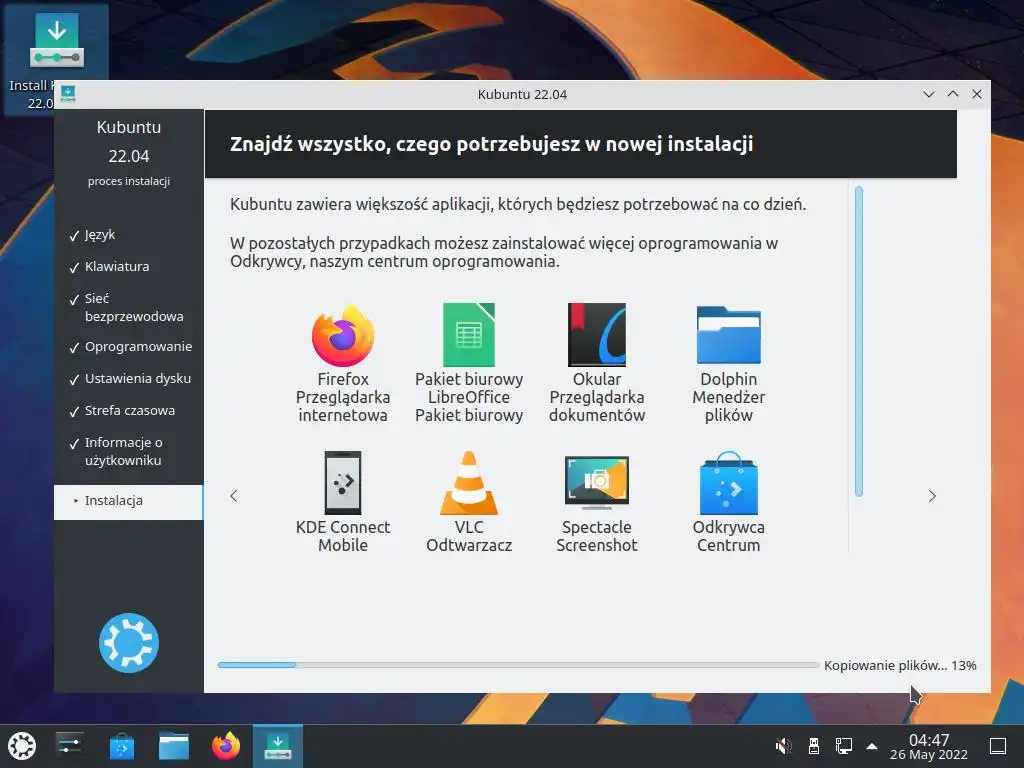Viewport: 1024px width, 768px height.
Task: Expand hidden system tray icons arrow
Action: pyautogui.click(x=872, y=746)
